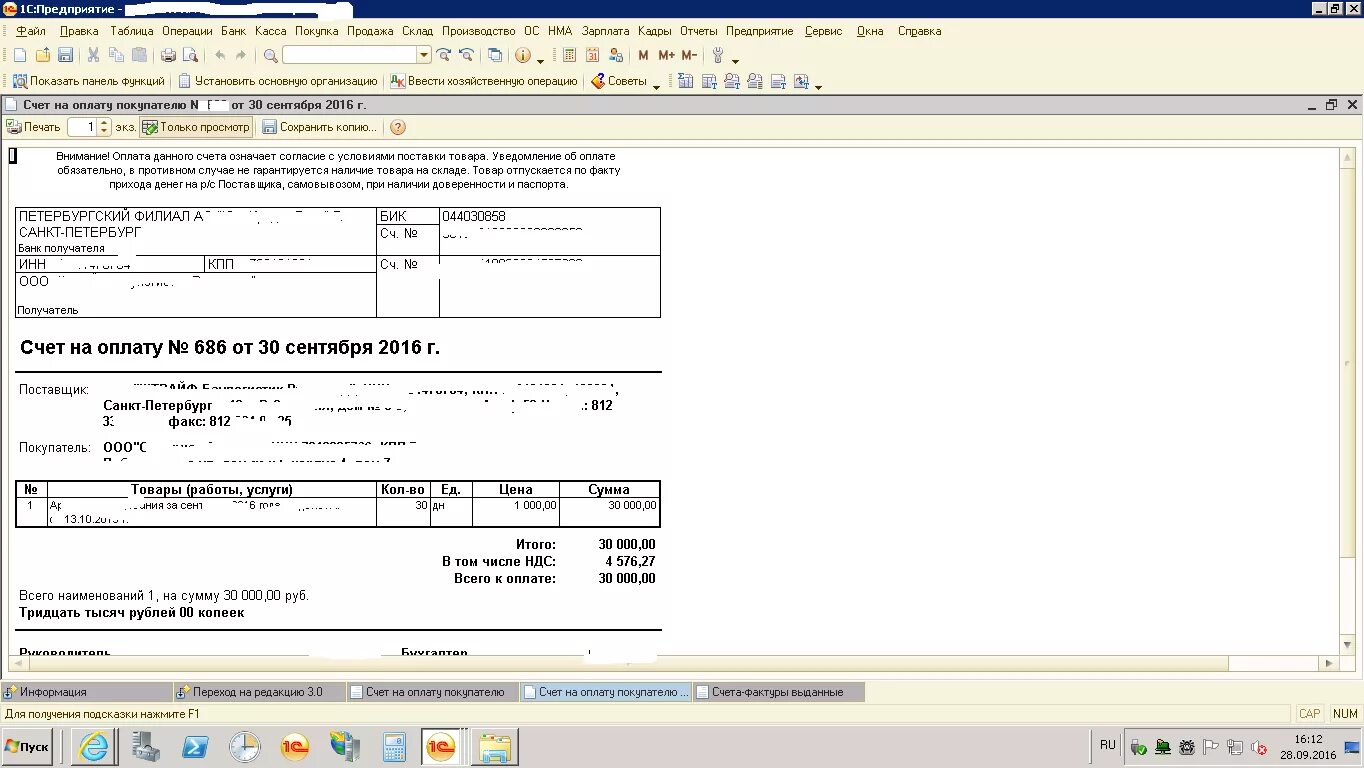Open the calculator icon in the toolbar

tap(570, 56)
